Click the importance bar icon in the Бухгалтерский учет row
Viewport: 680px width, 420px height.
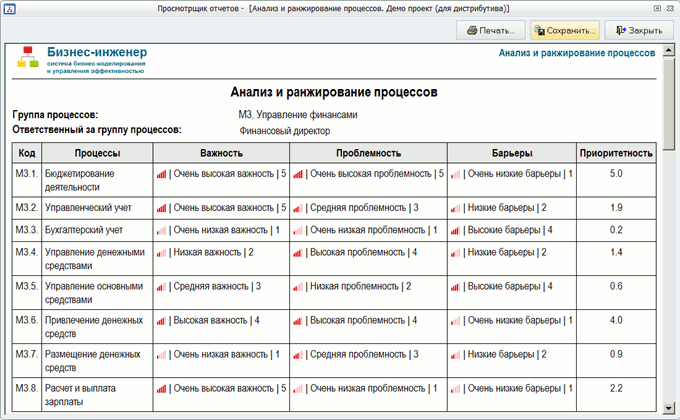pos(161,230)
